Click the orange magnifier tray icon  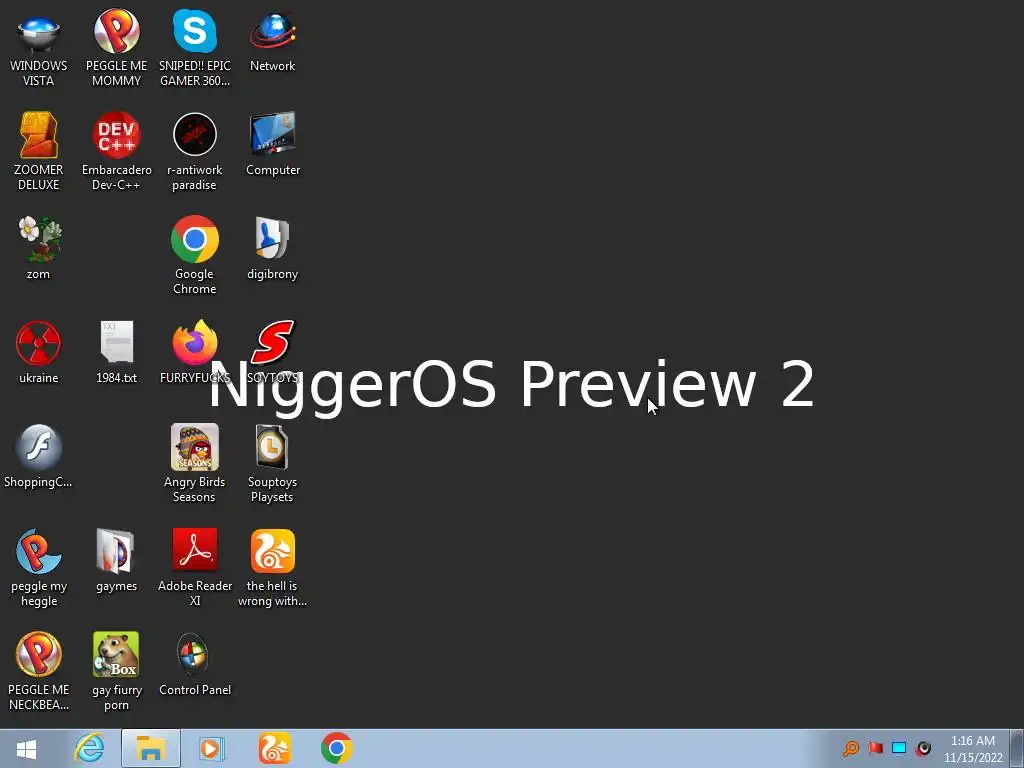(851, 748)
